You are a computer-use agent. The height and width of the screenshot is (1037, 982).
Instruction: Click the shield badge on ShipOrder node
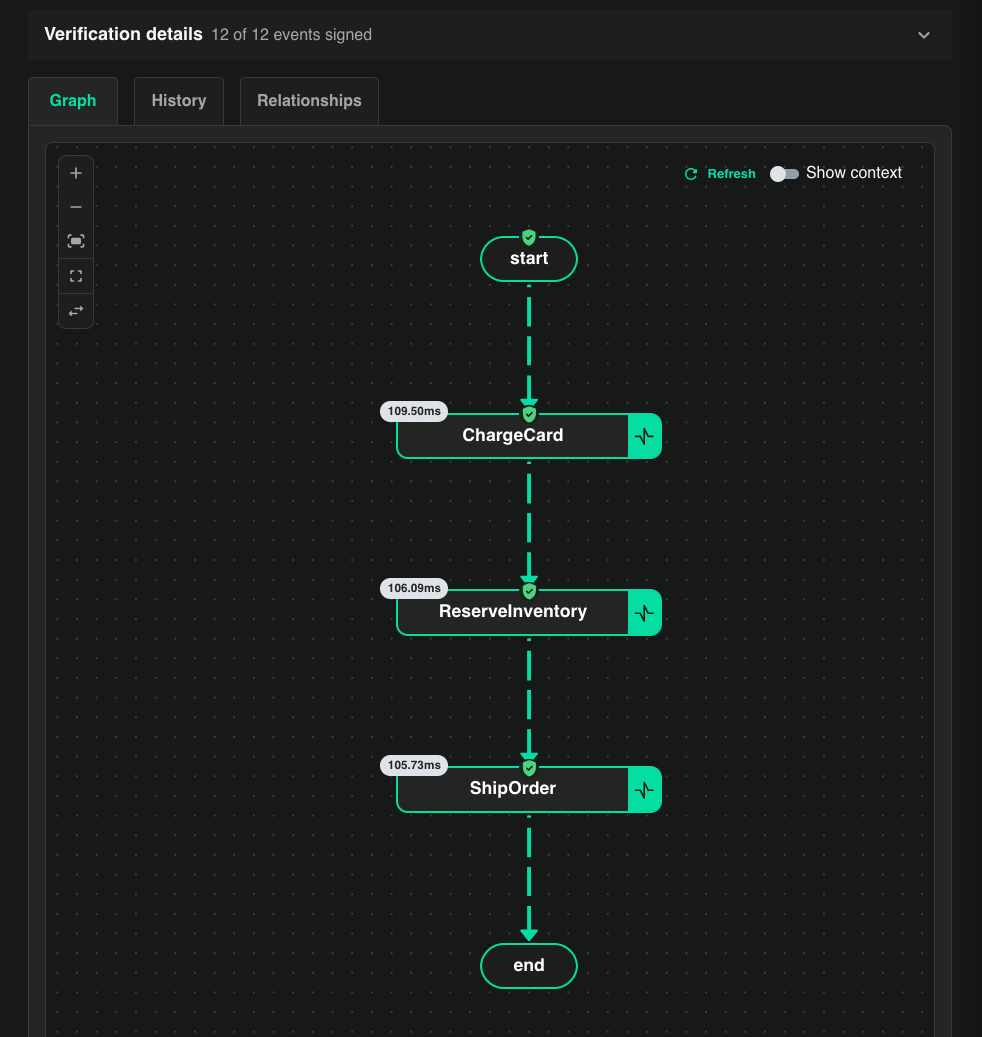(529, 768)
